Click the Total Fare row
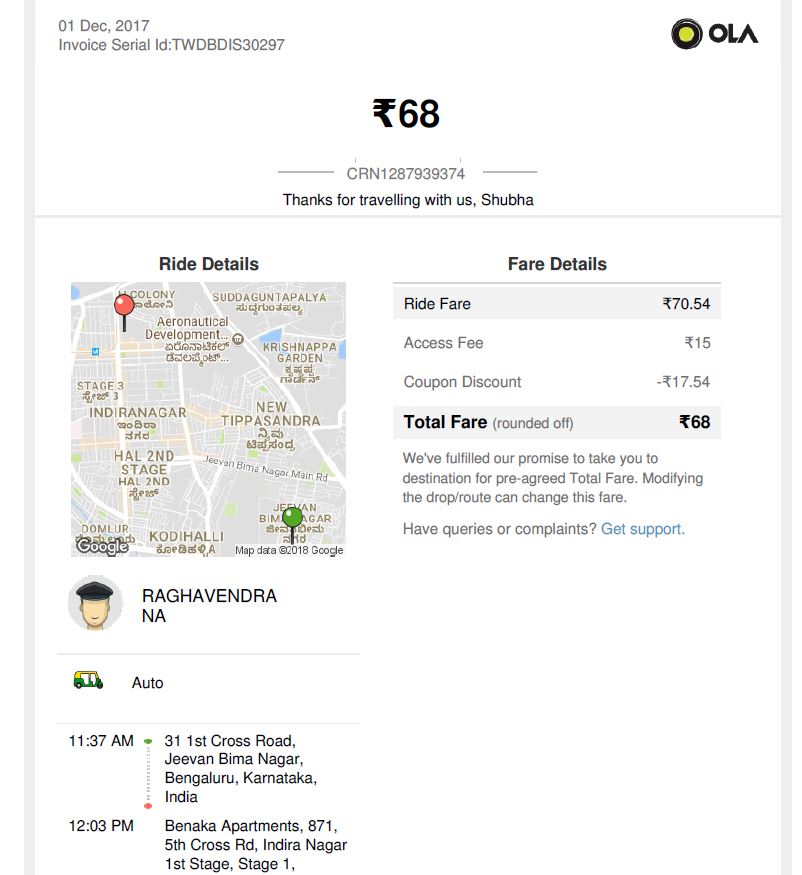 point(556,422)
